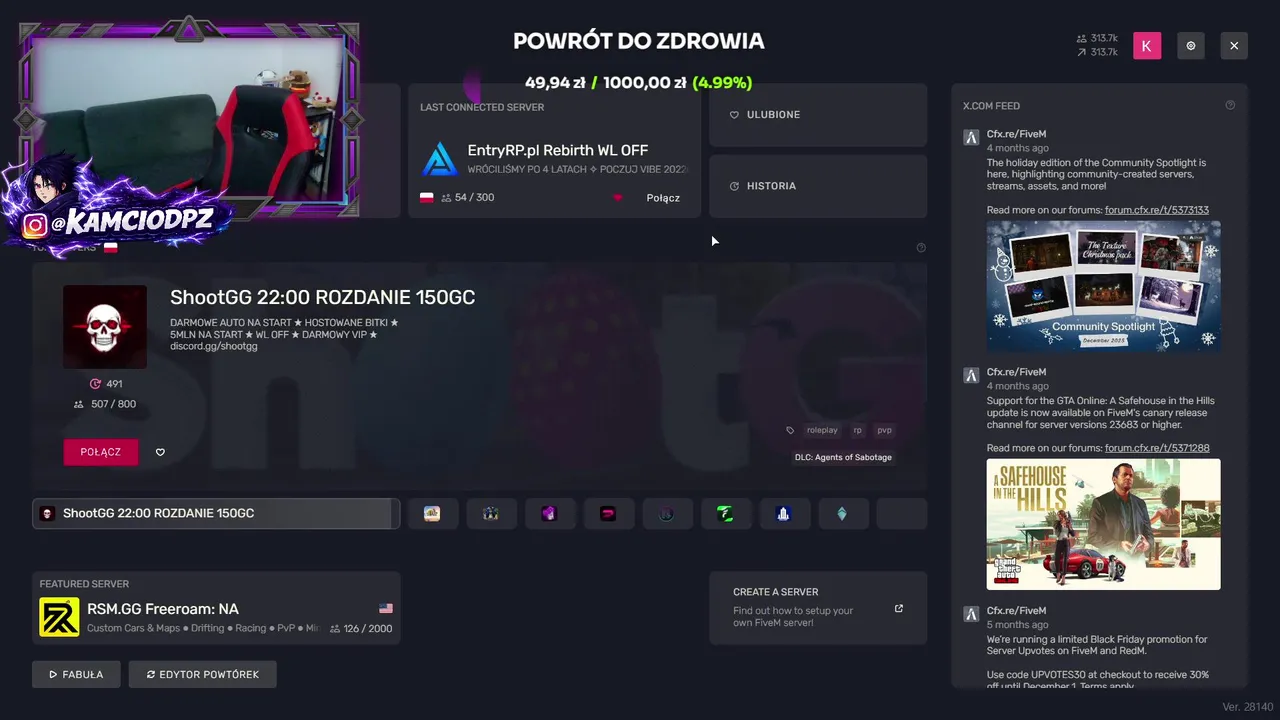Select the colorful island server icon tab

tap(432, 513)
